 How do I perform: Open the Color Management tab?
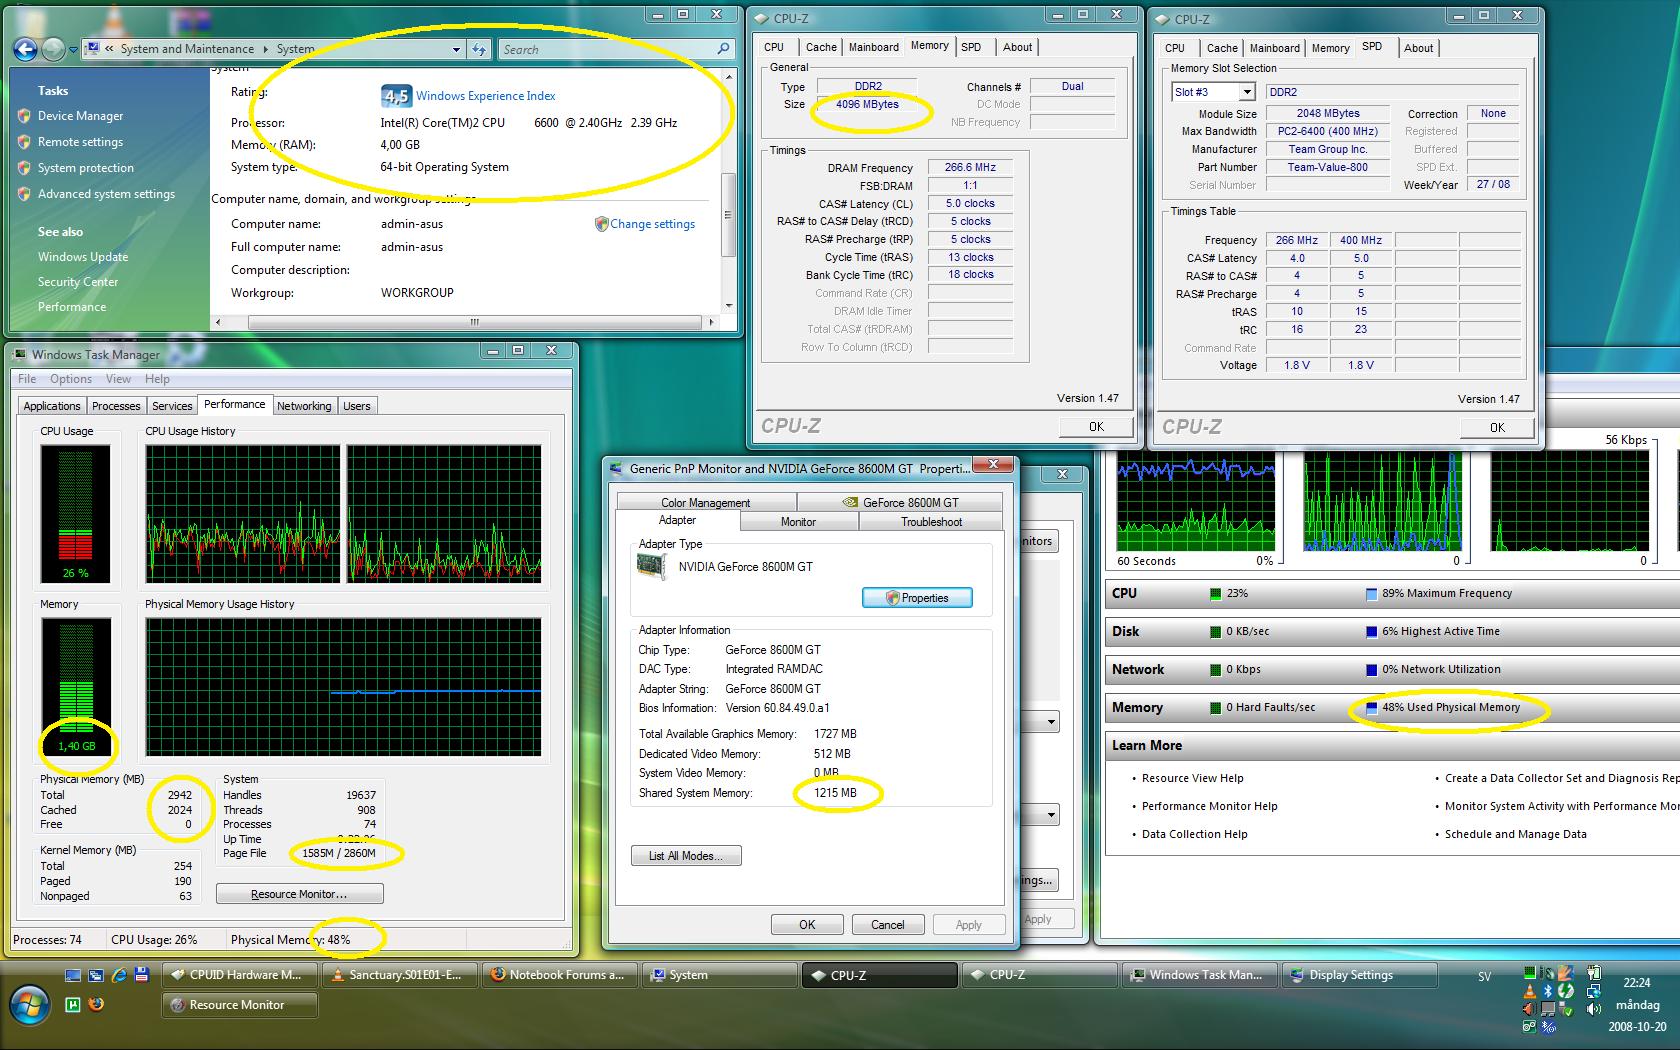click(706, 503)
